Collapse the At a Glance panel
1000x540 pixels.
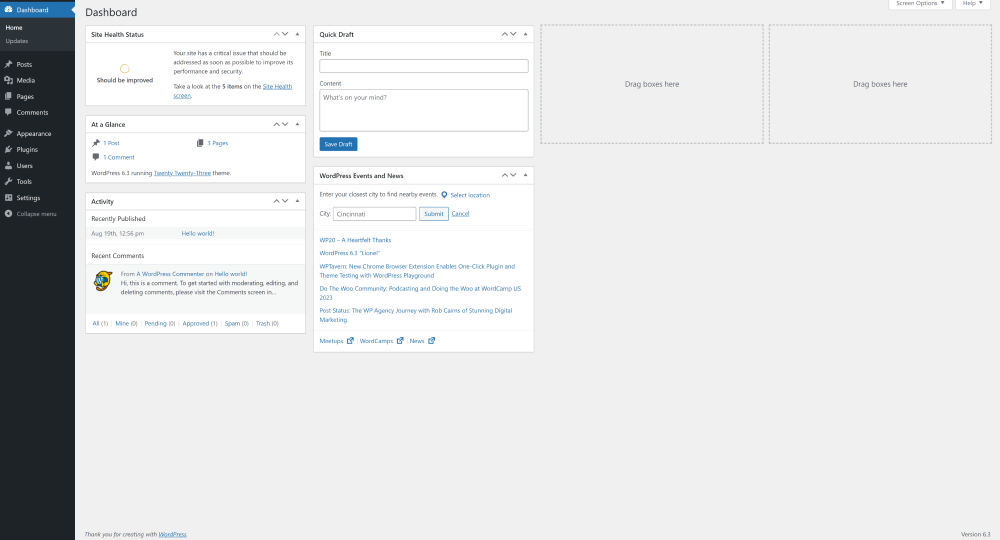coord(297,124)
